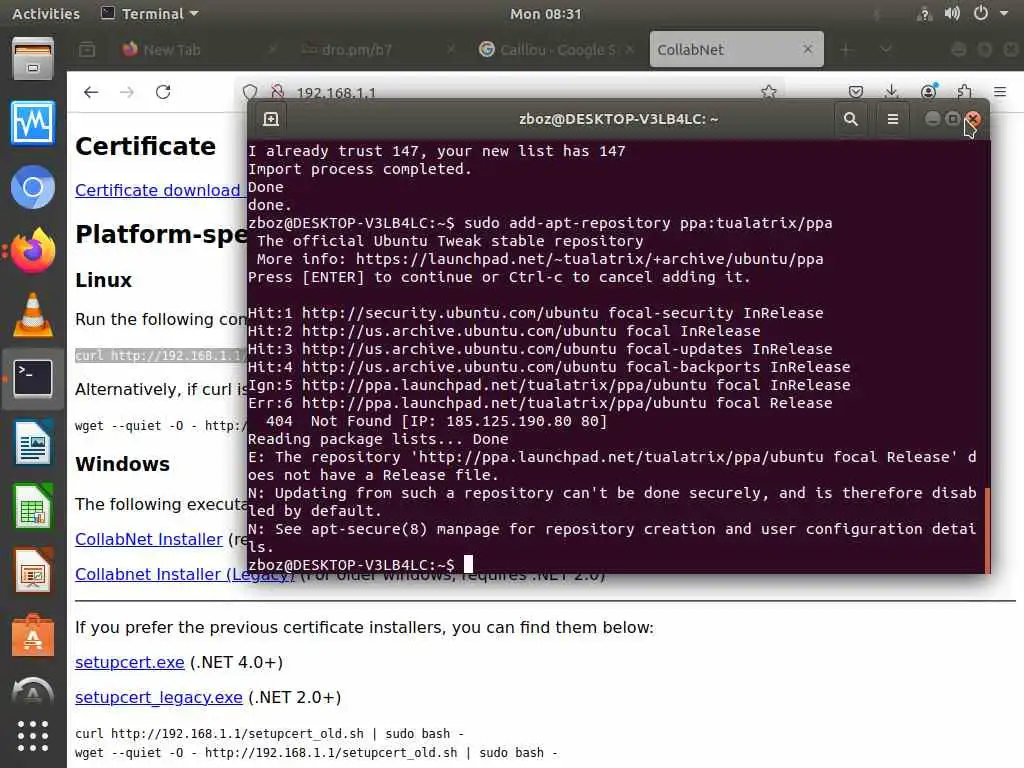Open LibreOffice Impress from the dock
The width and height of the screenshot is (1024, 768).
pos(33,569)
